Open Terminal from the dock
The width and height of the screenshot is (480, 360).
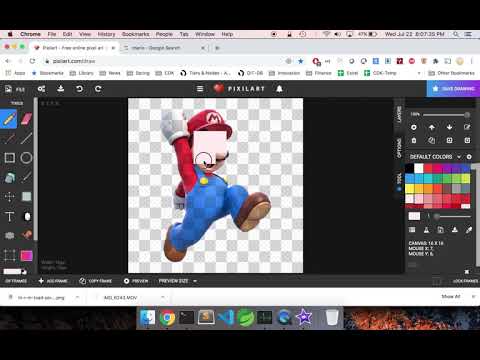186,318
